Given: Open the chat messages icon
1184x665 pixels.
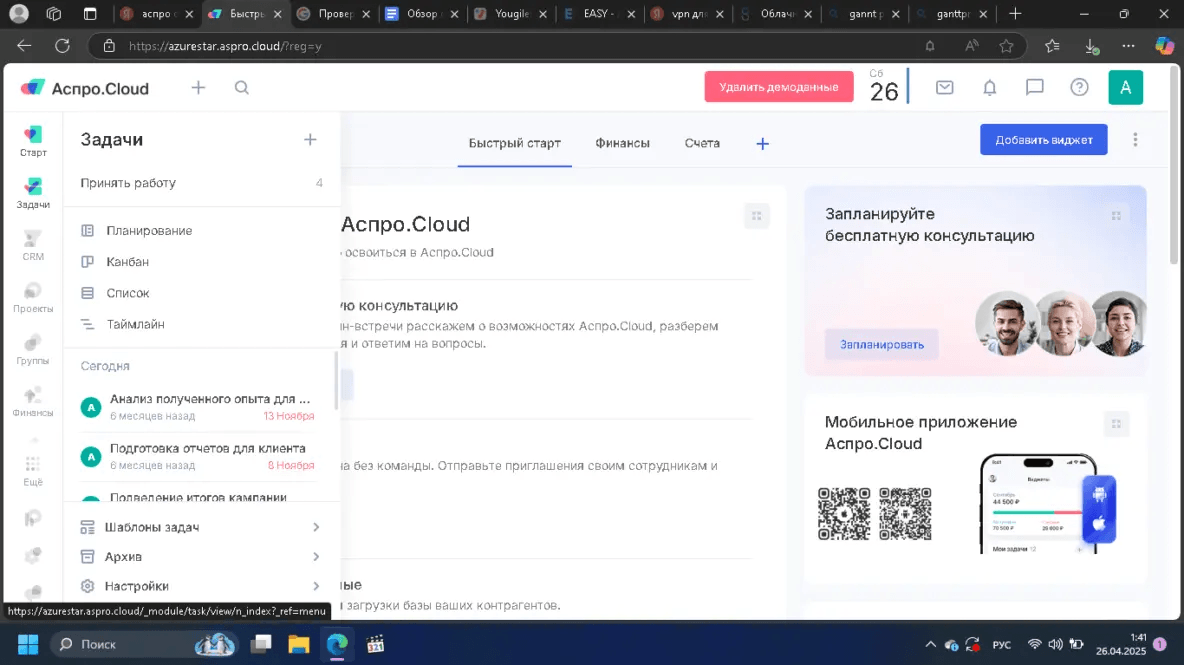Looking at the screenshot, I should (1034, 88).
